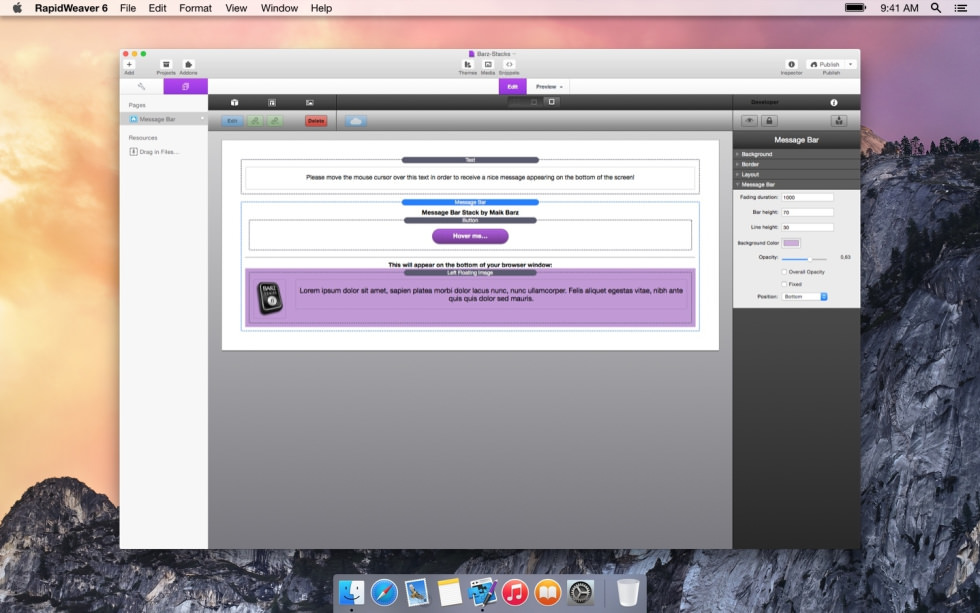Expand the Layout section
The width and height of the screenshot is (980, 613).
point(796,174)
